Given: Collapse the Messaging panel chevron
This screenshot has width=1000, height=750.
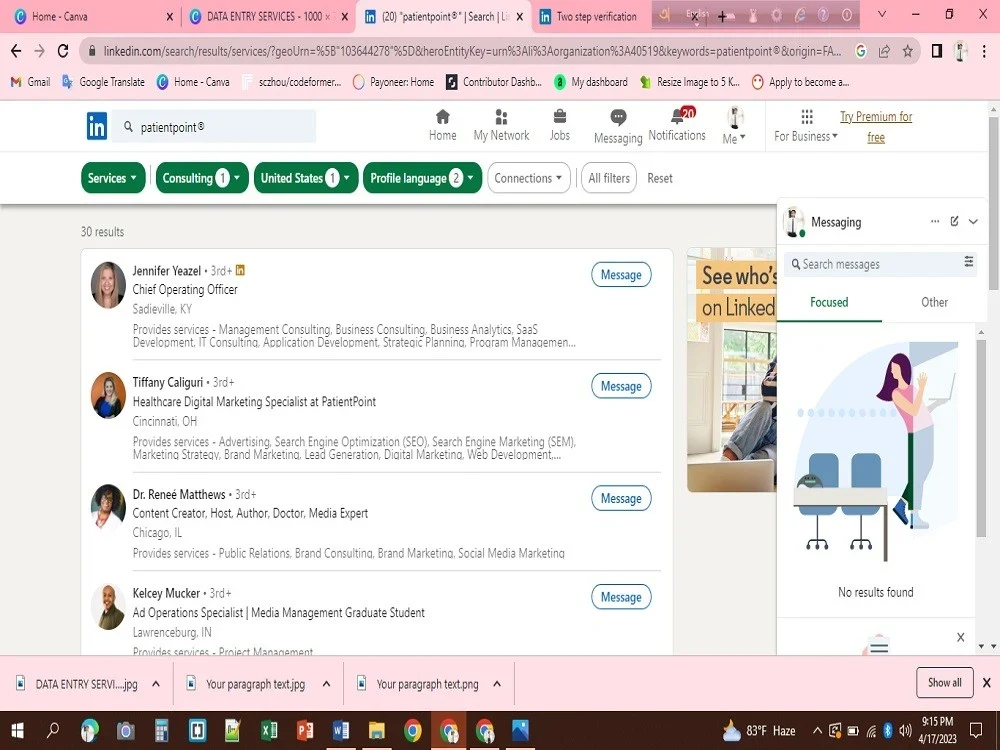Looking at the screenshot, I should [x=973, y=221].
